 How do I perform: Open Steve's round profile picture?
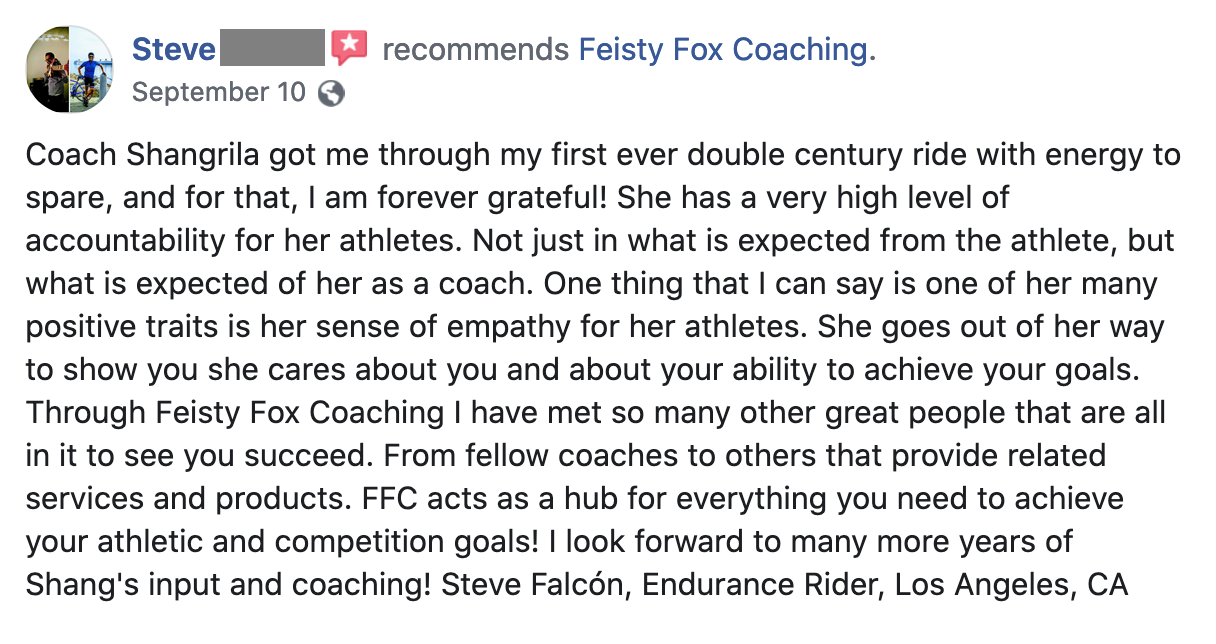pos(69,69)
